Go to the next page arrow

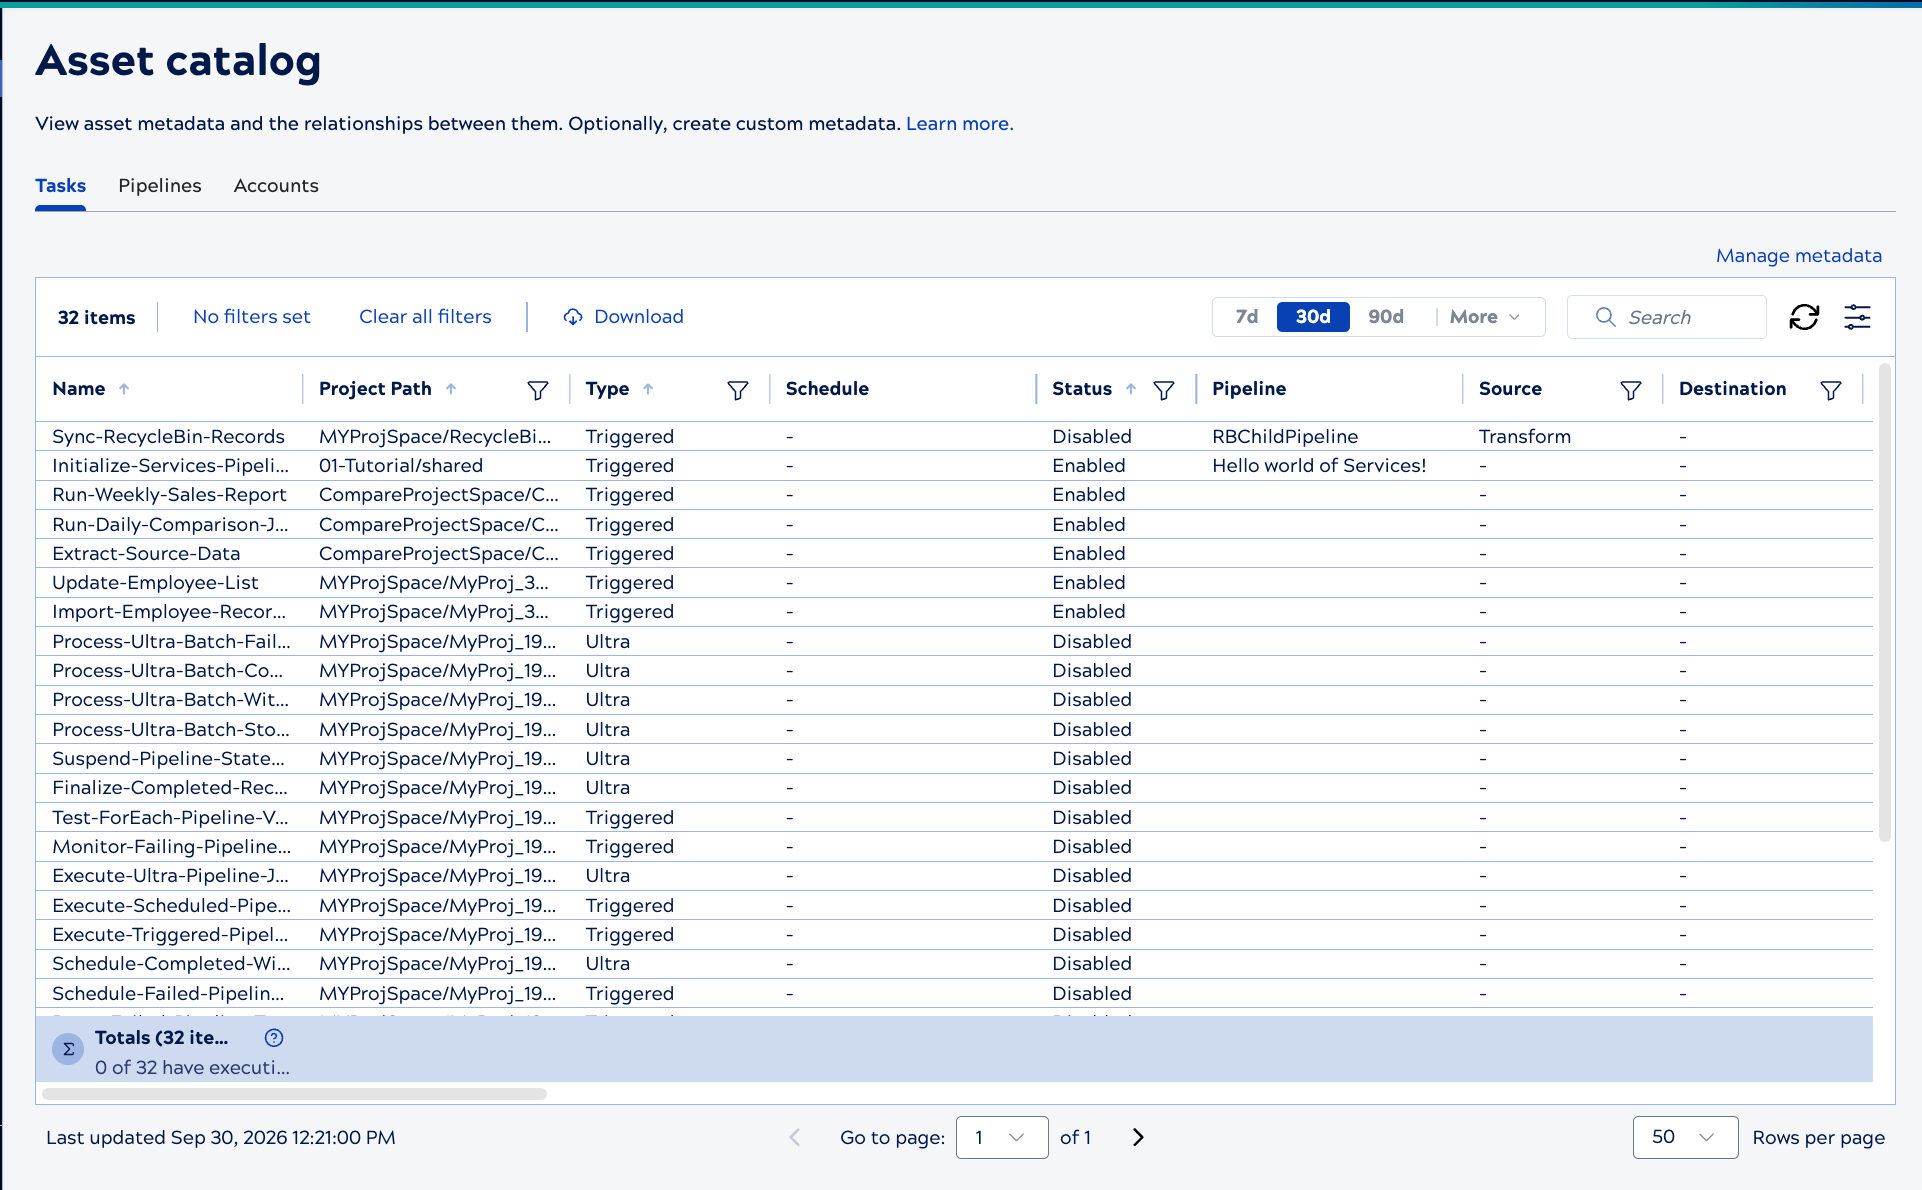pyautogui.click(x=1138, y=1137)
